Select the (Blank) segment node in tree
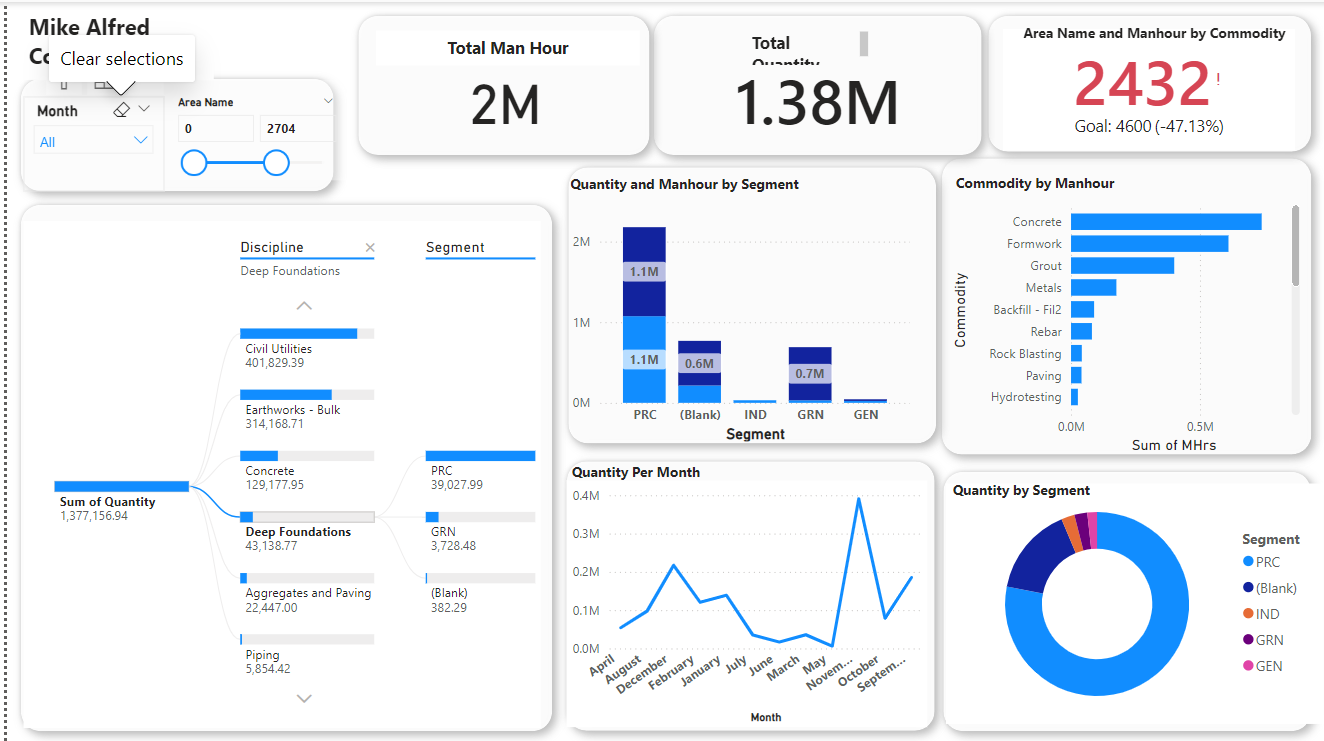The image size is (1324, 741). pos(480,592)
